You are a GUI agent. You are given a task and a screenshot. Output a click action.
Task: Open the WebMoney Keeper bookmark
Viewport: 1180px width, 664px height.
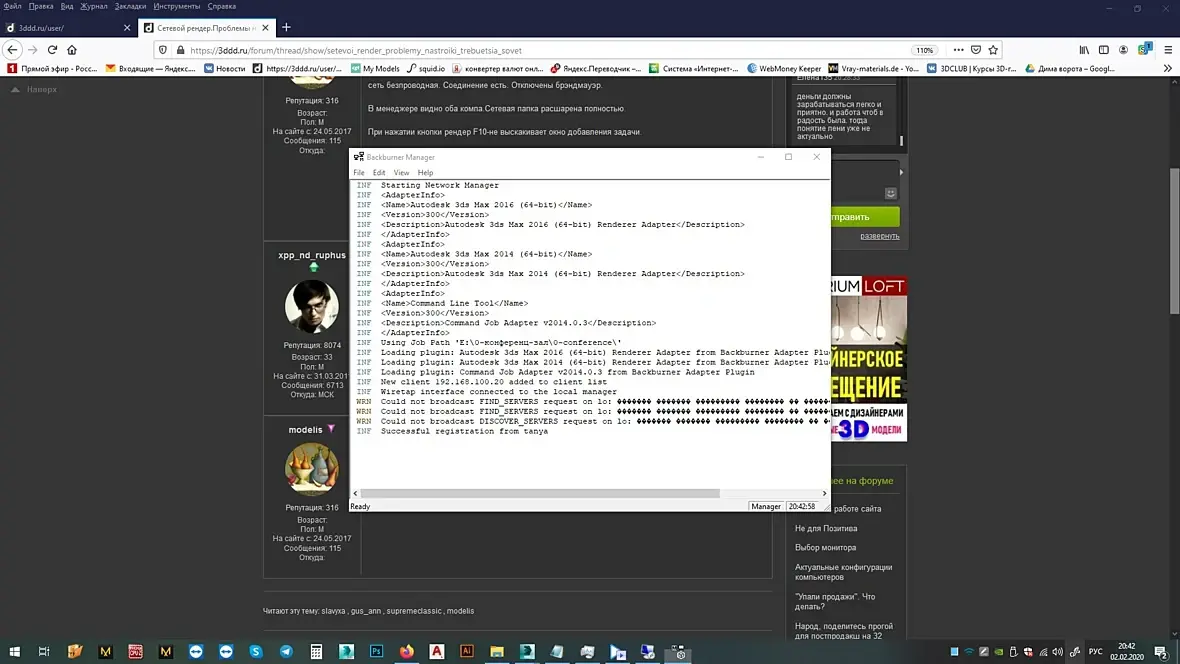(784, 69)
